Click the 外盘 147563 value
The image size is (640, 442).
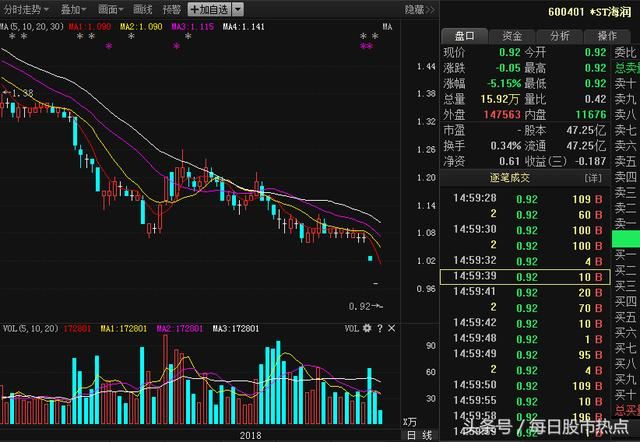pyautogui.click(x=502, y=115)
